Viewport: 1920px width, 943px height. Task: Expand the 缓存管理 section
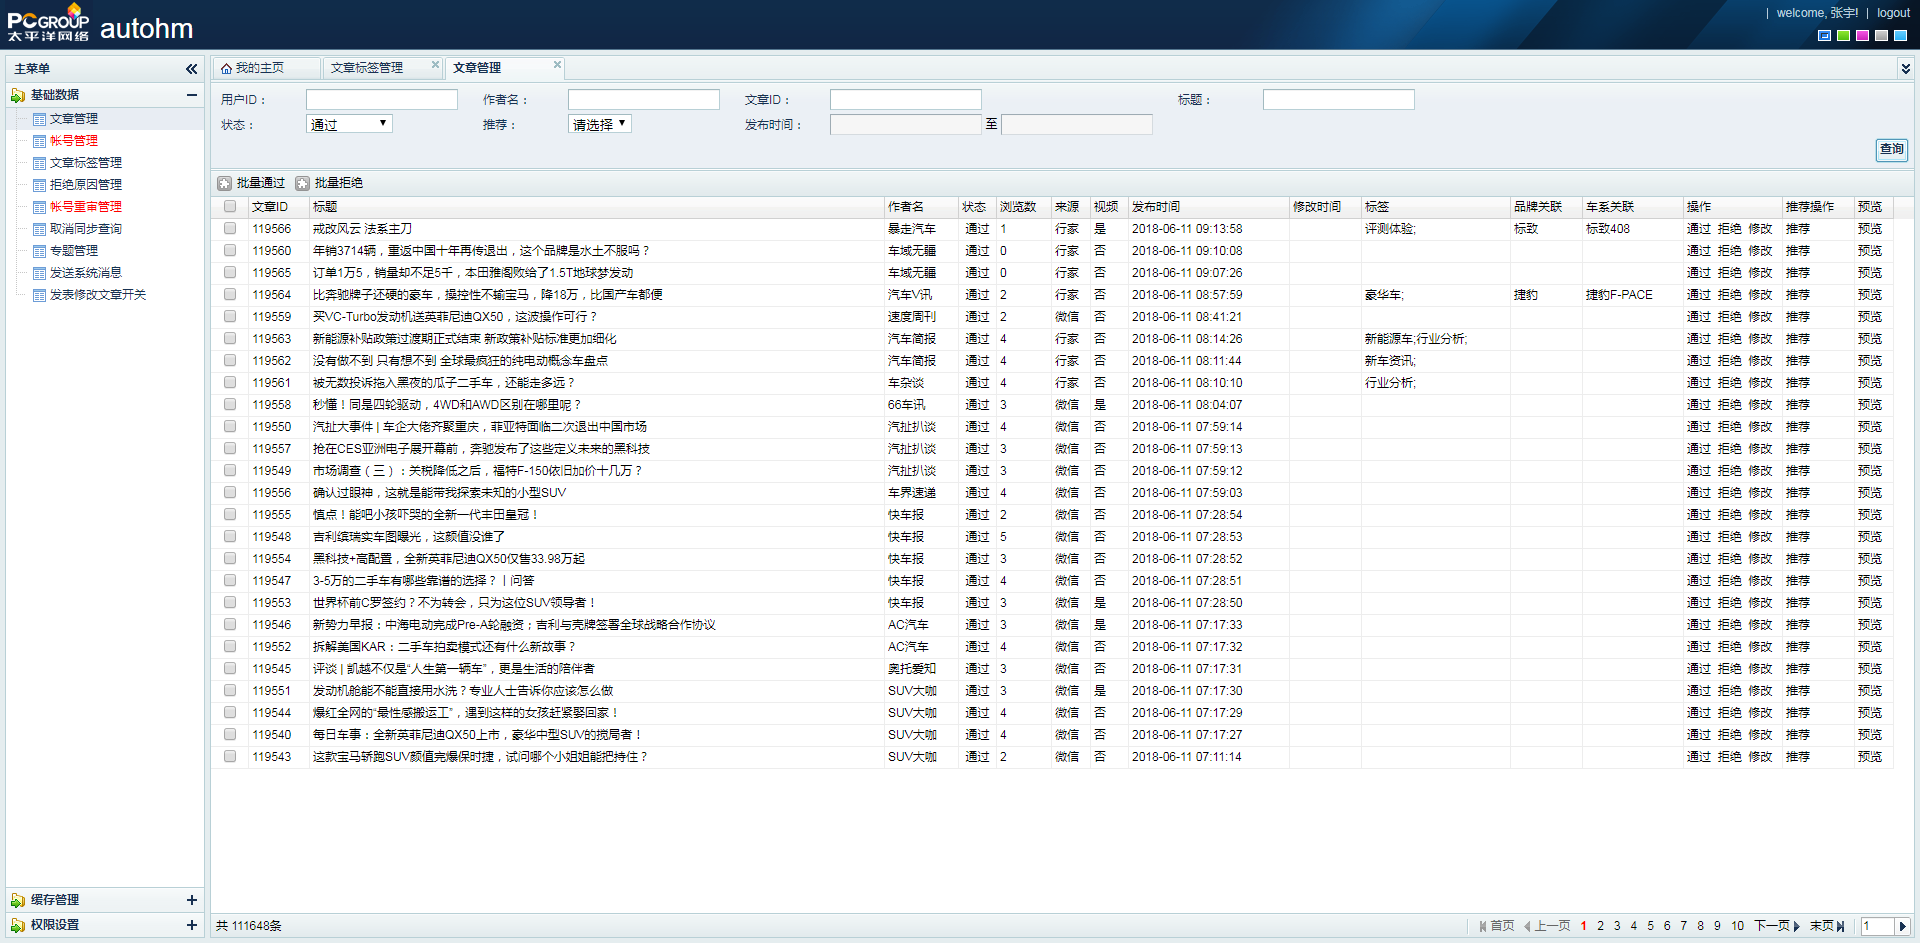coord(191,900)
